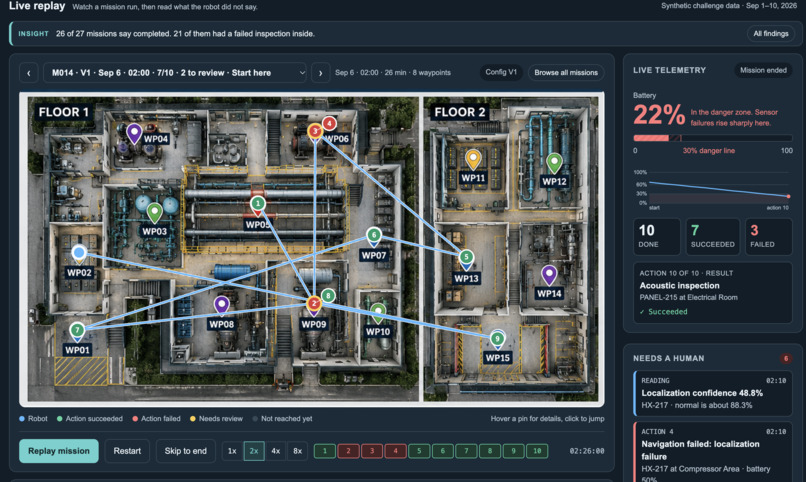Jump to failed action 2 in timeline
Screen dimensions: 806x482
(x=348, y=451)
